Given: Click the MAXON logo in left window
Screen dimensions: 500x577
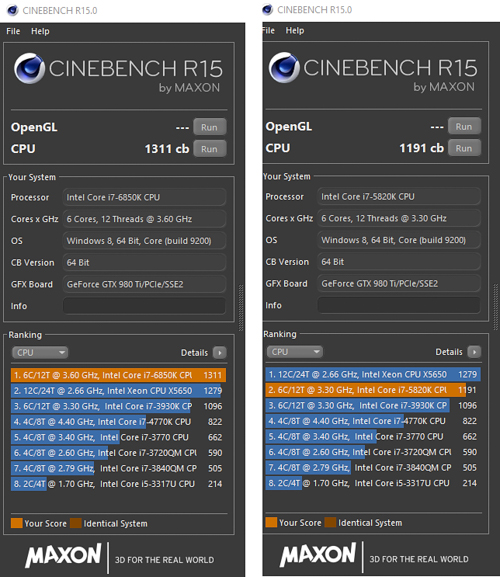Looking at the screenshot, I should point(63,555).
